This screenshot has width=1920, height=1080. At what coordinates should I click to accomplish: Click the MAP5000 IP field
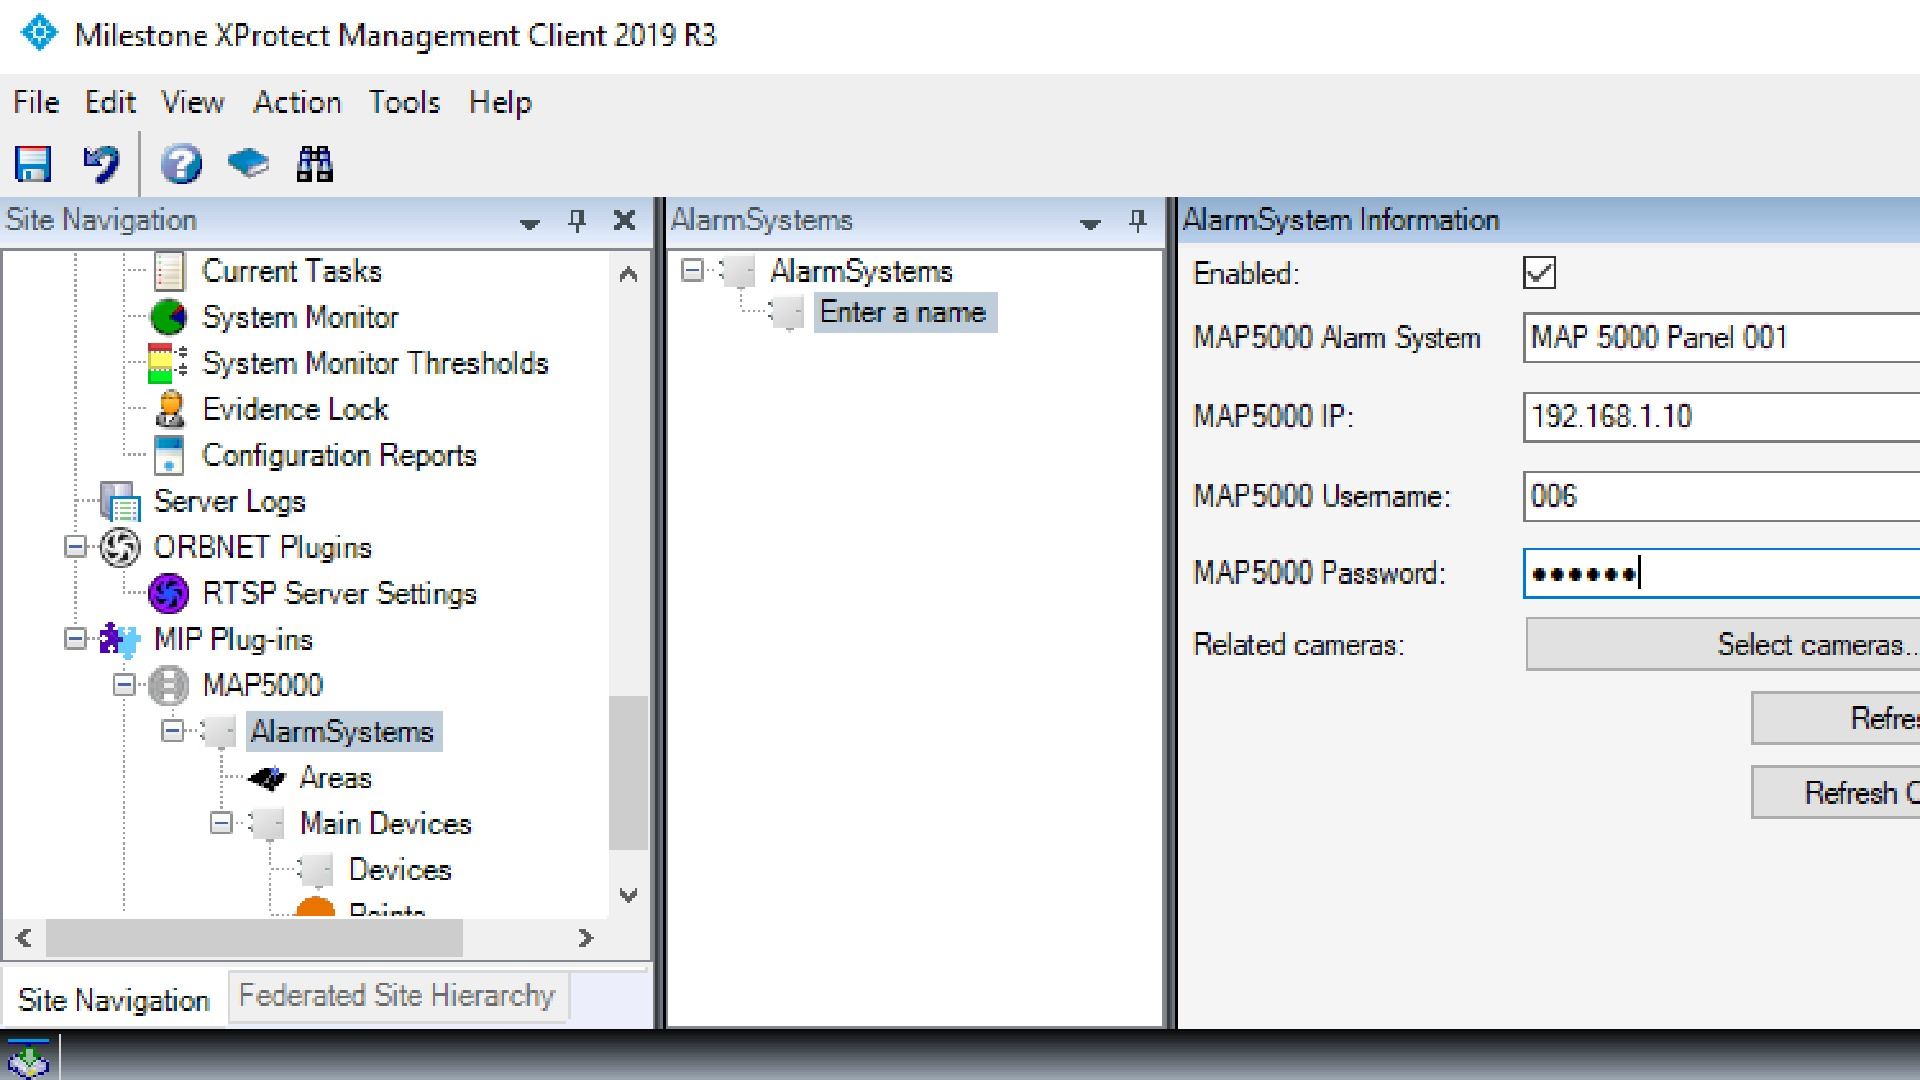coord(1721,416)
